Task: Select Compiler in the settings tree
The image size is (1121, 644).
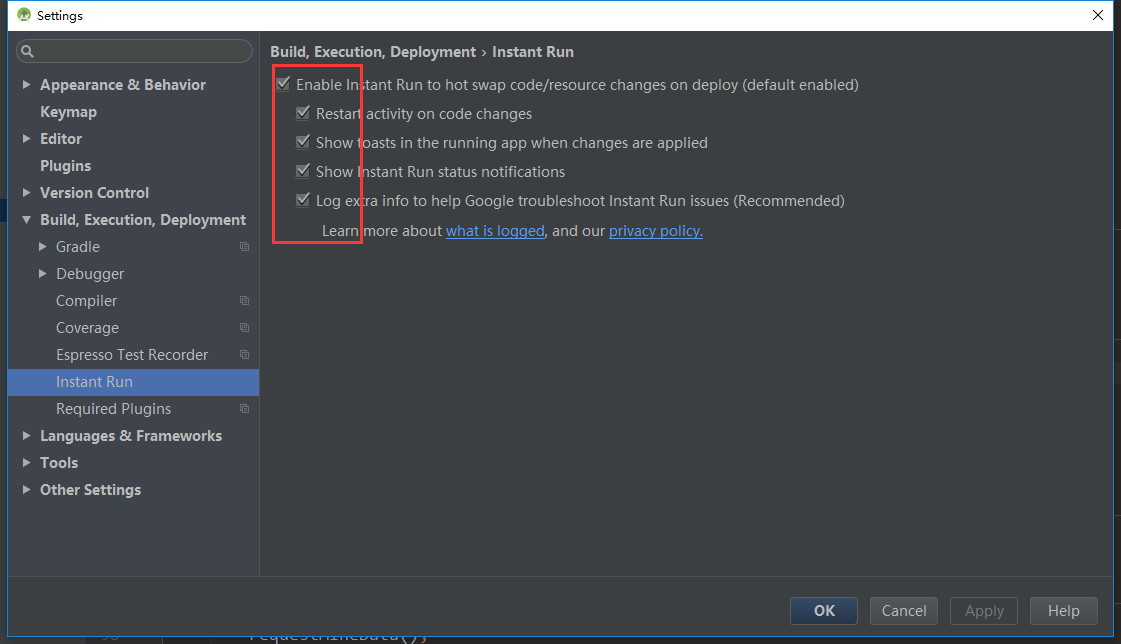Action: click(x=87, y=301)
